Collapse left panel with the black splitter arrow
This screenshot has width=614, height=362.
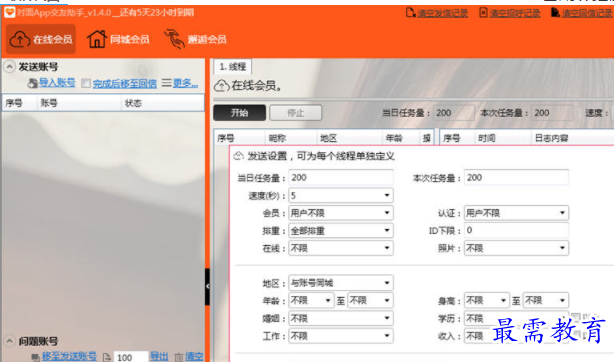208,286
